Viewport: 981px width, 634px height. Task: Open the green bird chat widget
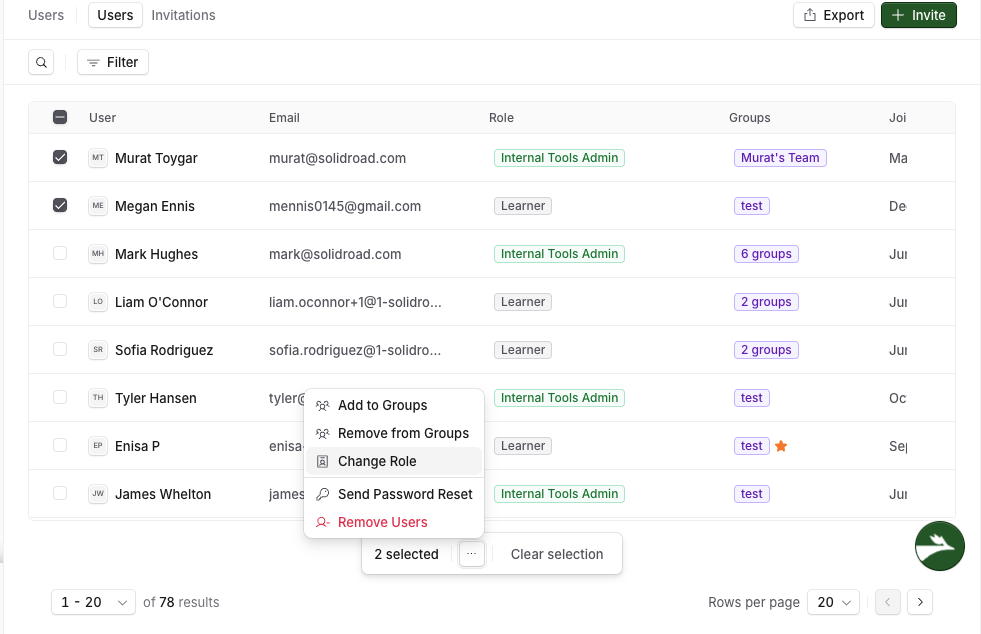tap(940, 546)
